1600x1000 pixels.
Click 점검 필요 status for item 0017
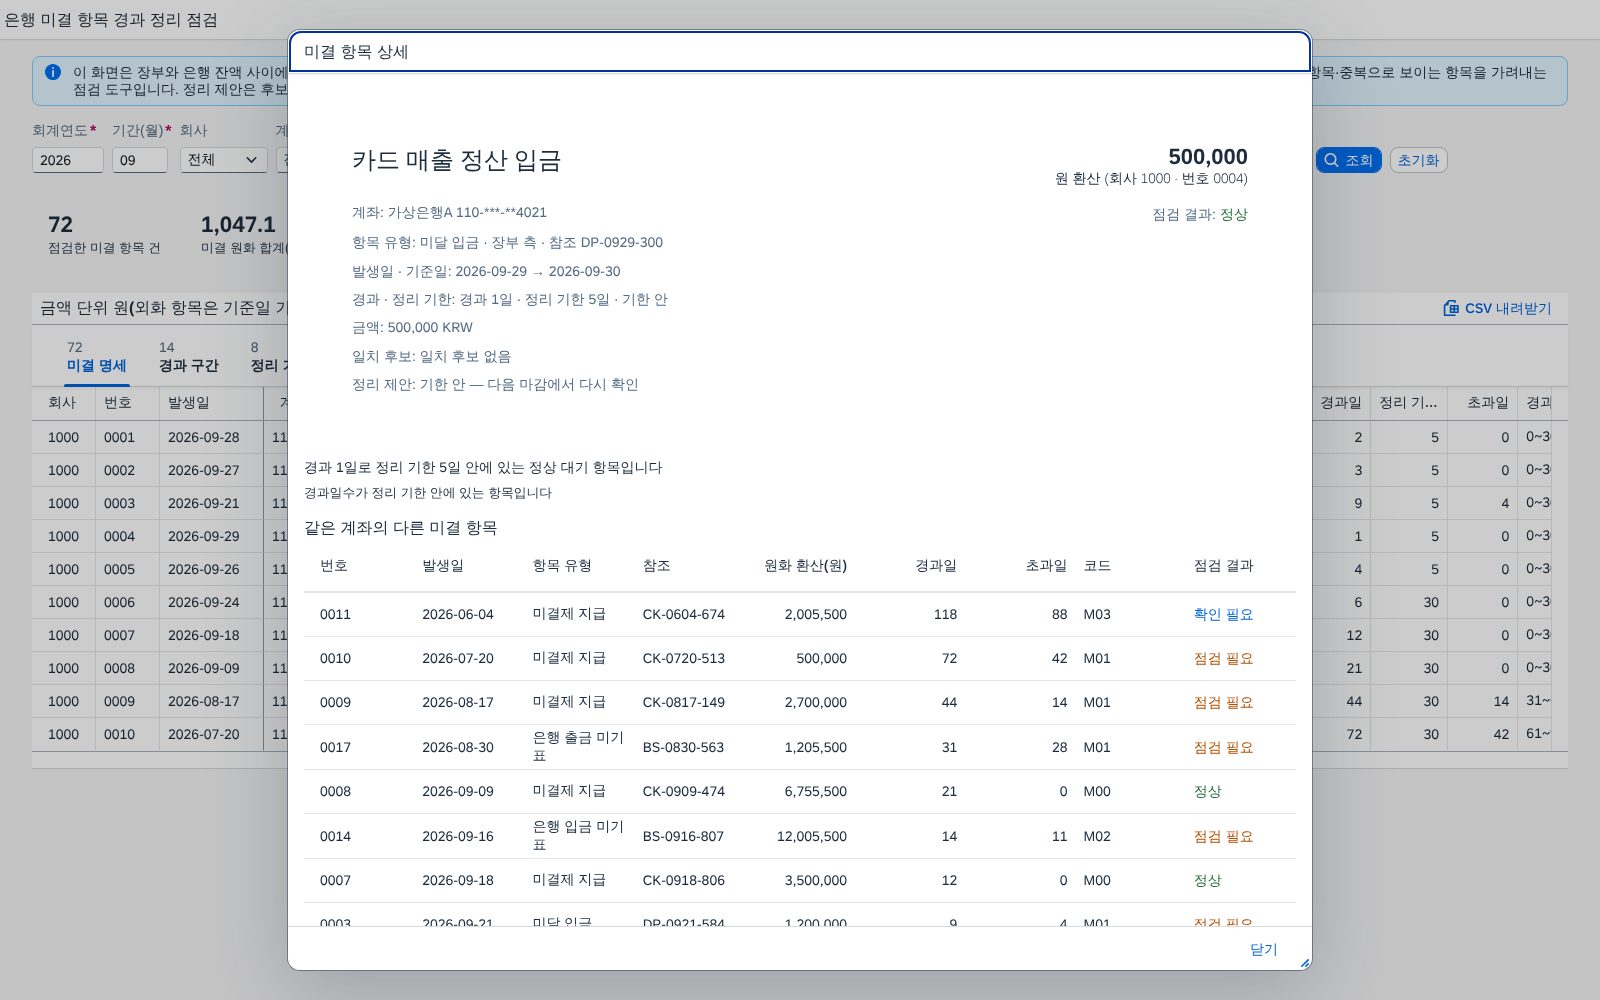pyautogui.click(x=1223, y=747)
